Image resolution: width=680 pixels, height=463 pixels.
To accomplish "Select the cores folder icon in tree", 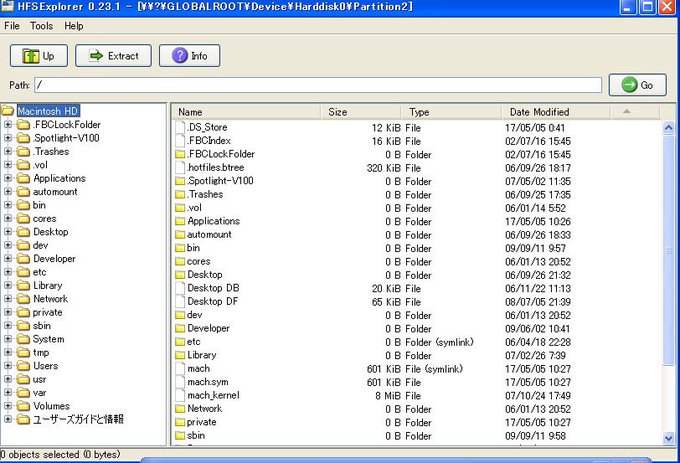I will (23, 218).
